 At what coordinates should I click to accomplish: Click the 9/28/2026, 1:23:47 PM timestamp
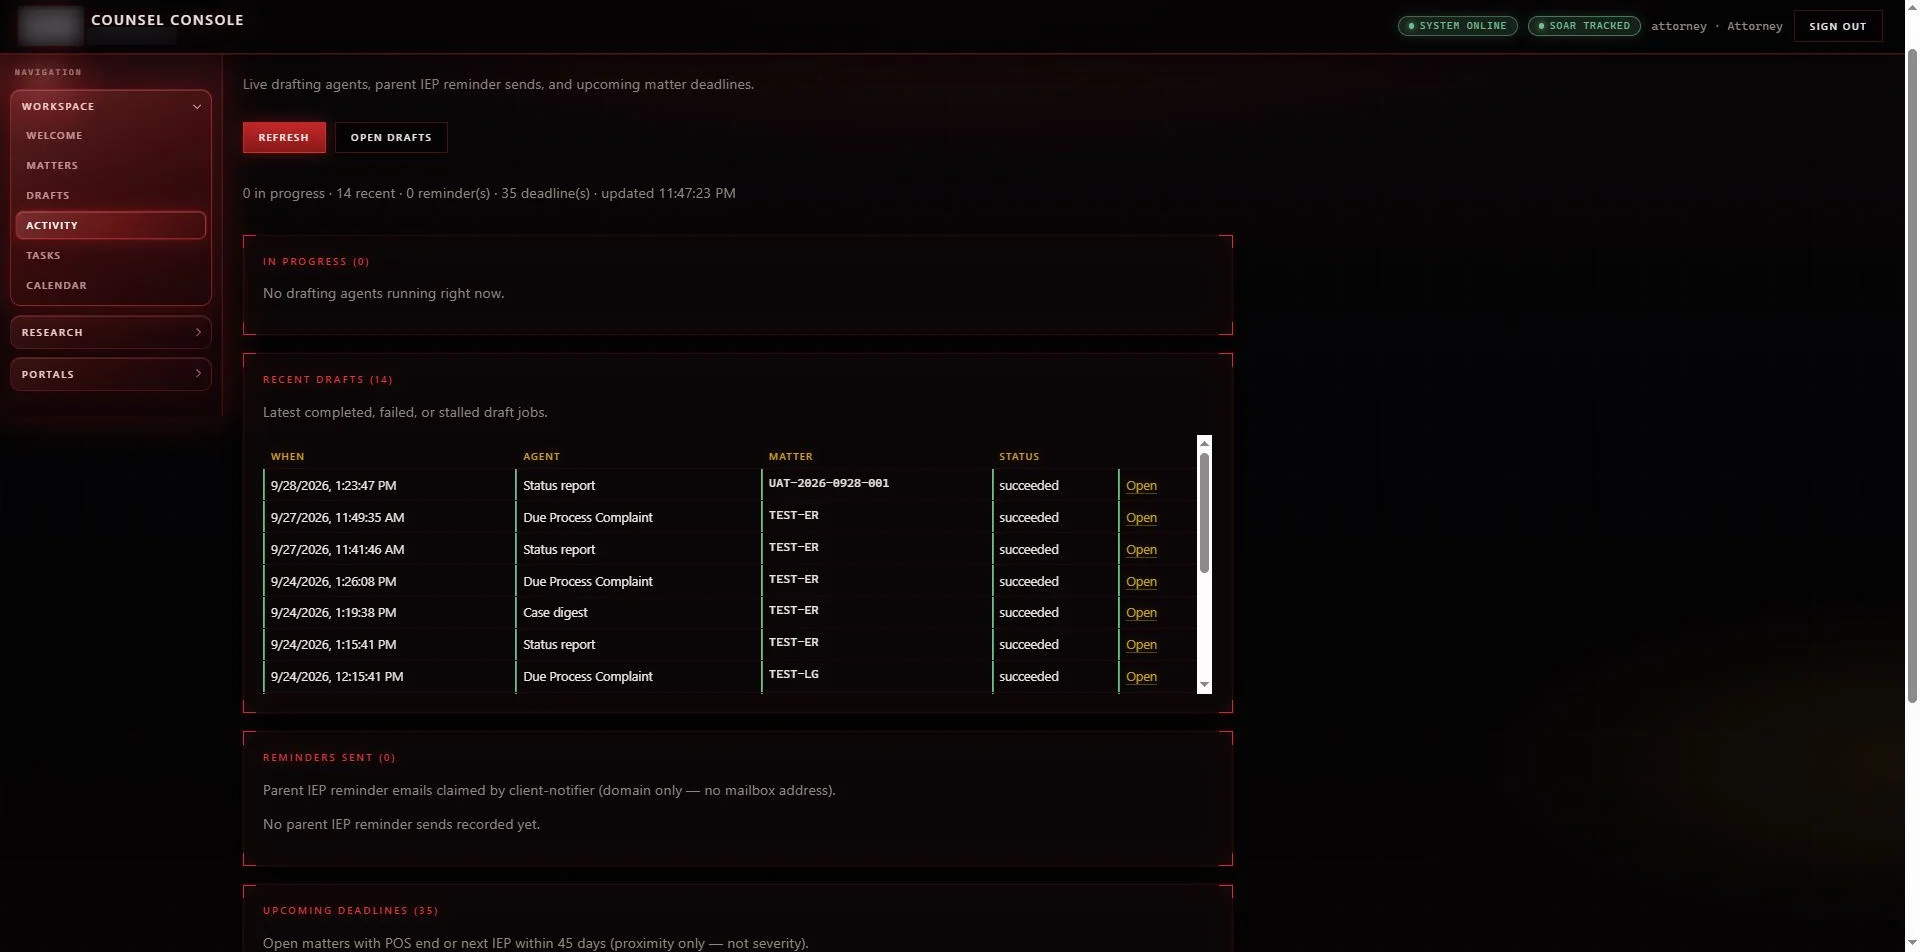pos(333,486)
